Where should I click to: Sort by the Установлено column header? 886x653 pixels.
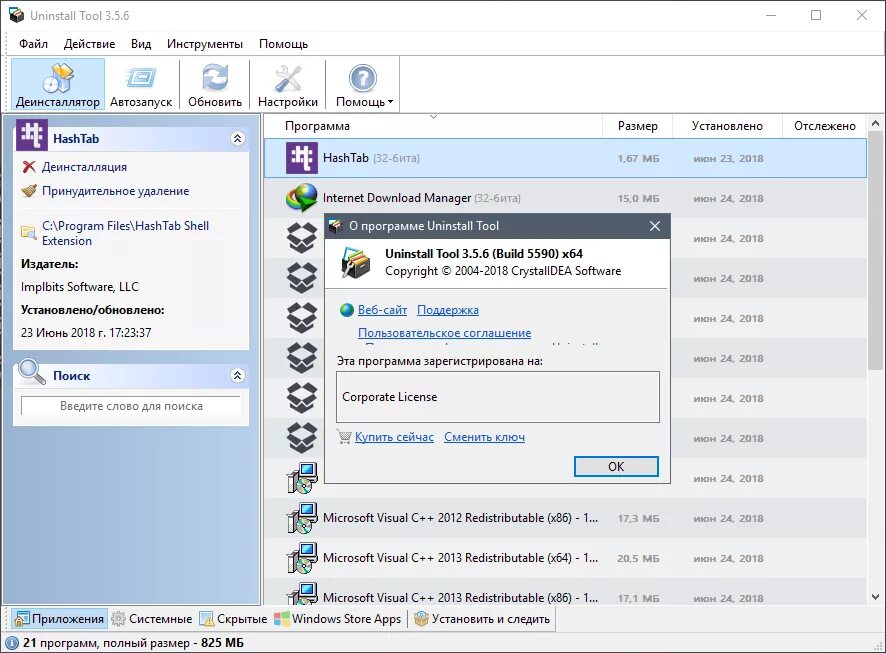coord(727,126)
